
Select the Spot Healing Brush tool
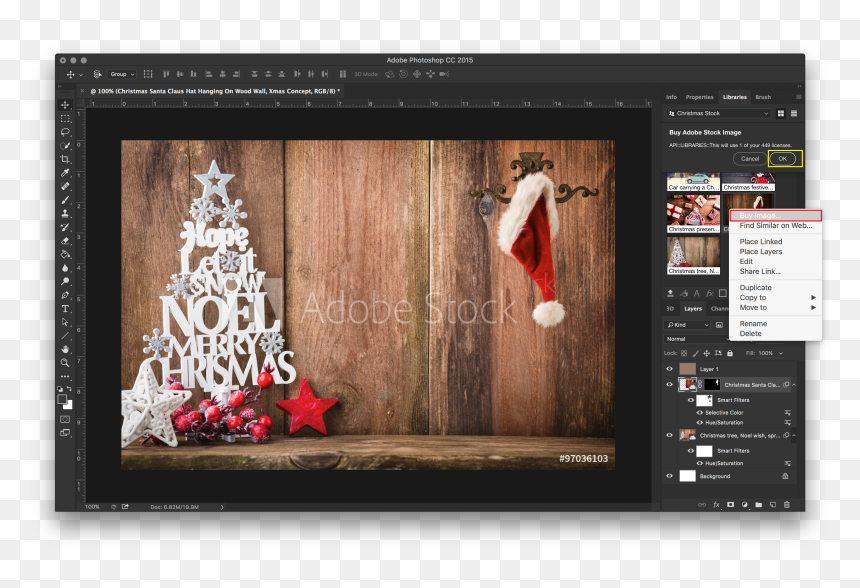pyautogui.click(x=65, y=186)
